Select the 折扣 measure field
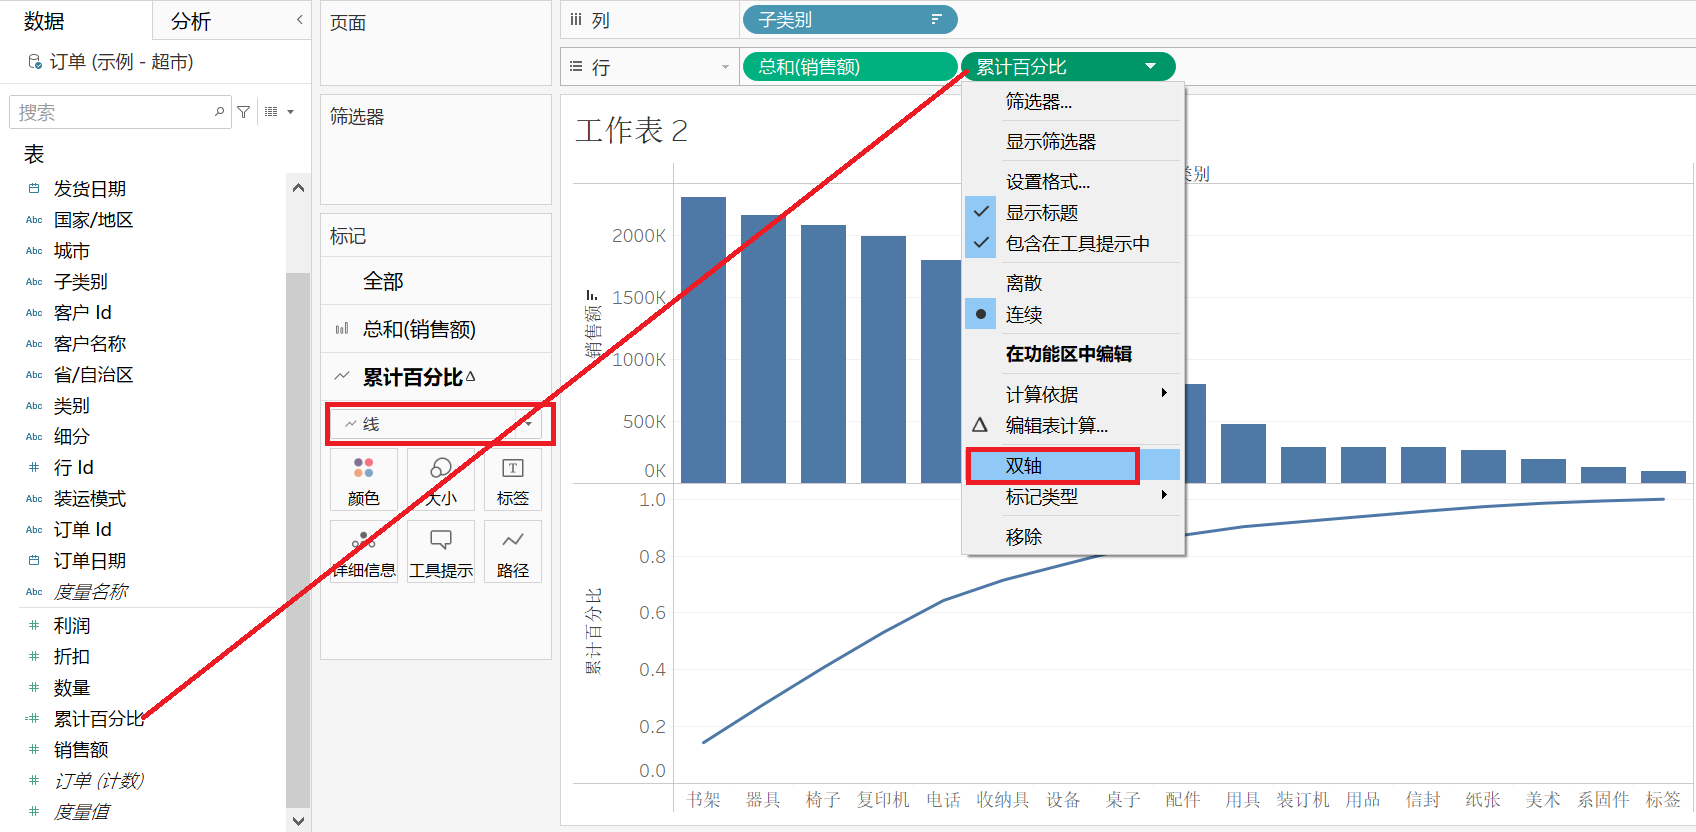1696x832 pixels. (x=72, y=656)
